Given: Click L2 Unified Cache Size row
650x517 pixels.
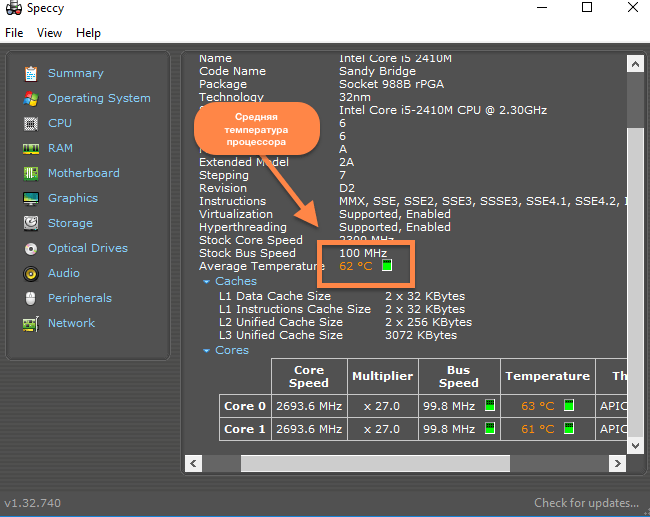Looking at the screenshot, I should [x=345, y=322].
